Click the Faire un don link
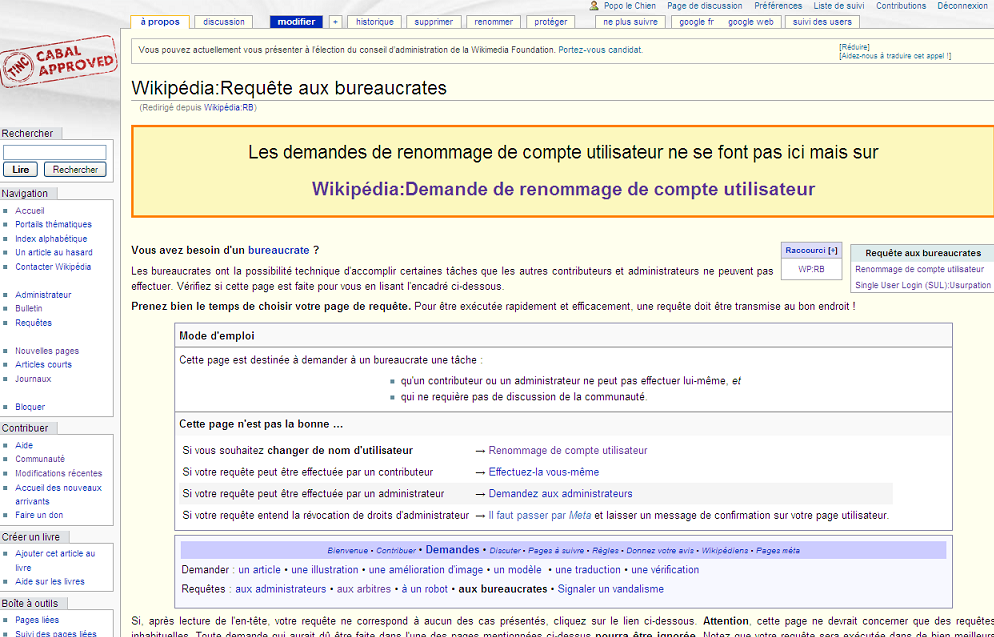 click(x=39, y=515)
